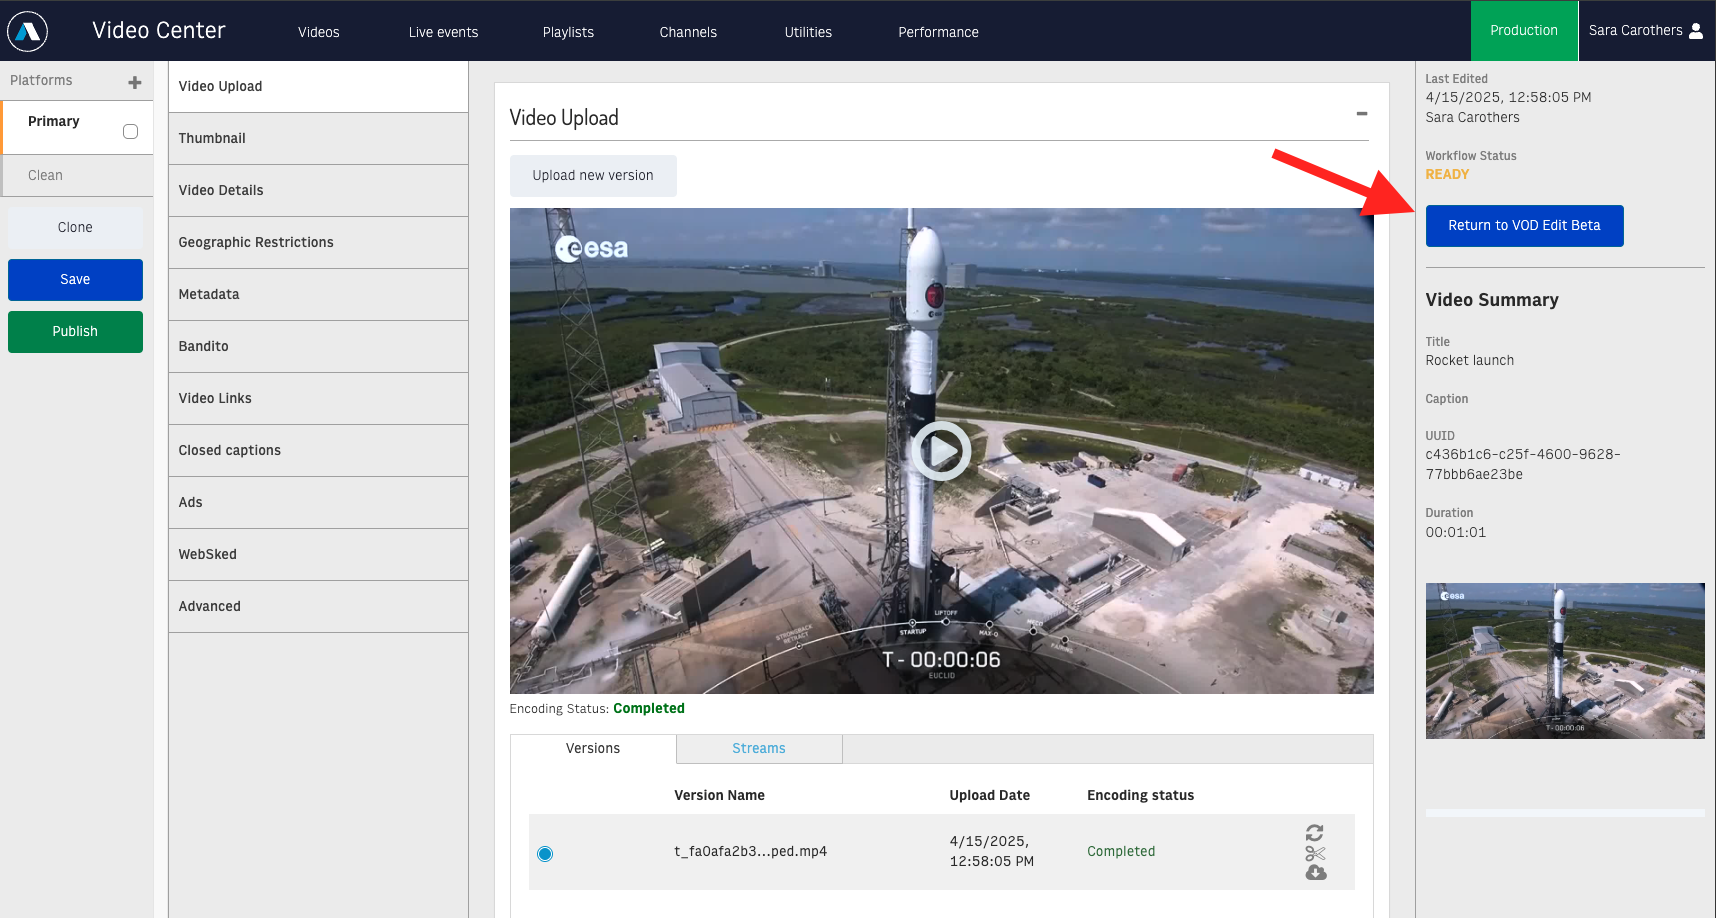Click the video summary thumbnail image
This screenshot has height=918, width=1716.
click(x=1565, y=661)
